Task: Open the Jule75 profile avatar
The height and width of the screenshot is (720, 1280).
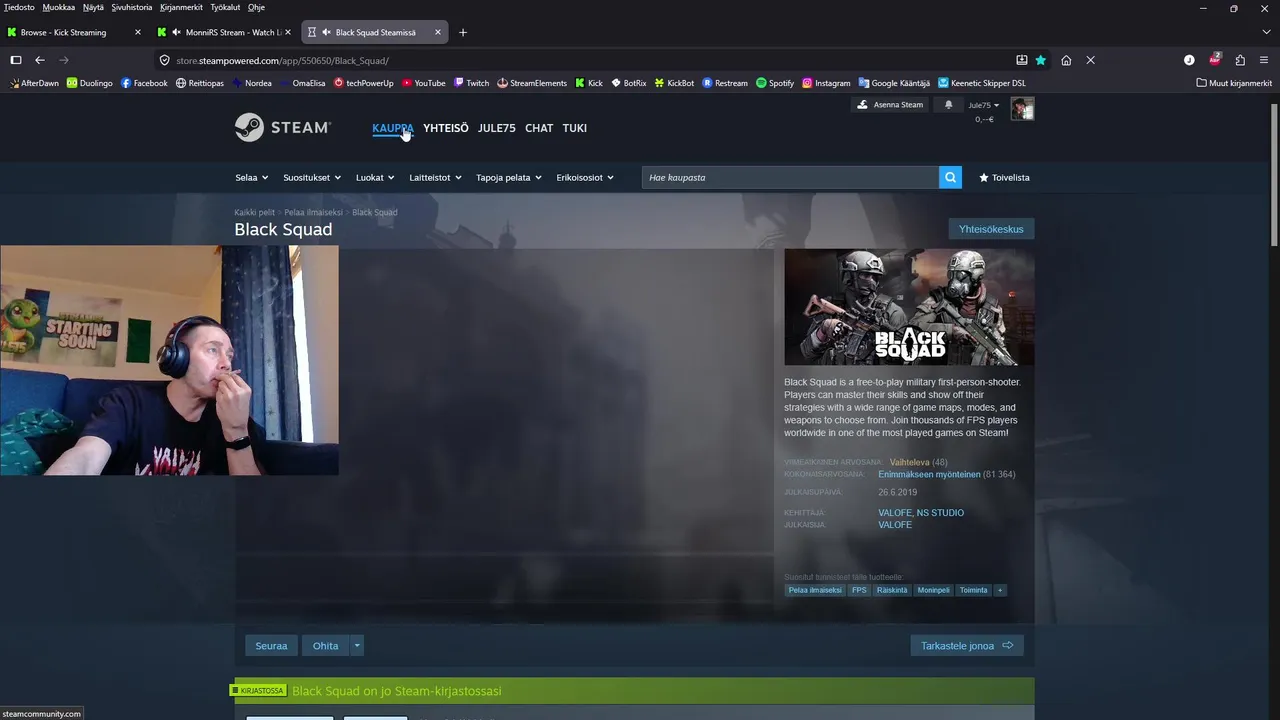Action: 1022,108
